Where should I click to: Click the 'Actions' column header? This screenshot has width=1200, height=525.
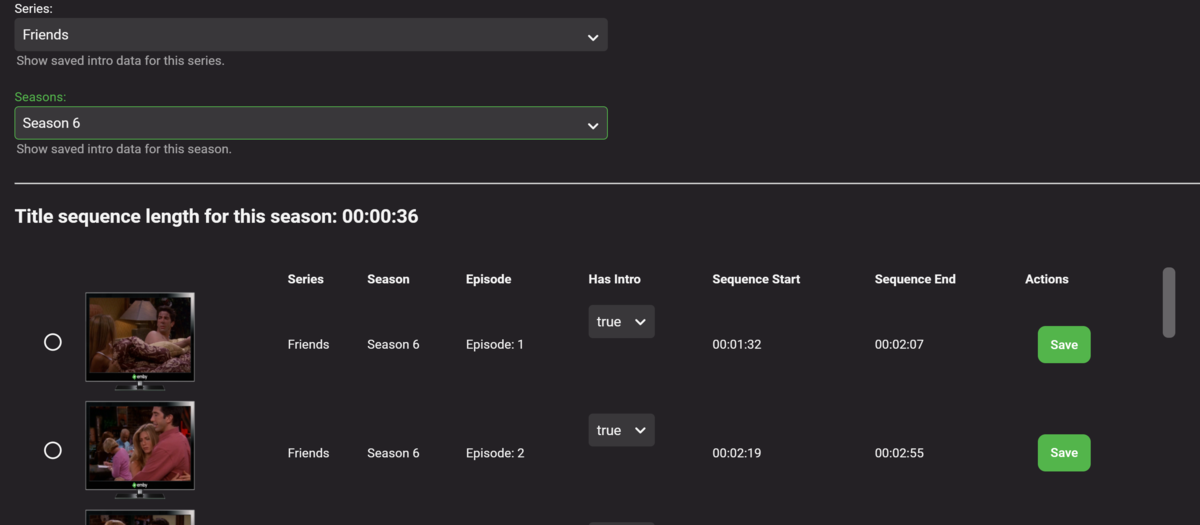coord(1047,279)
